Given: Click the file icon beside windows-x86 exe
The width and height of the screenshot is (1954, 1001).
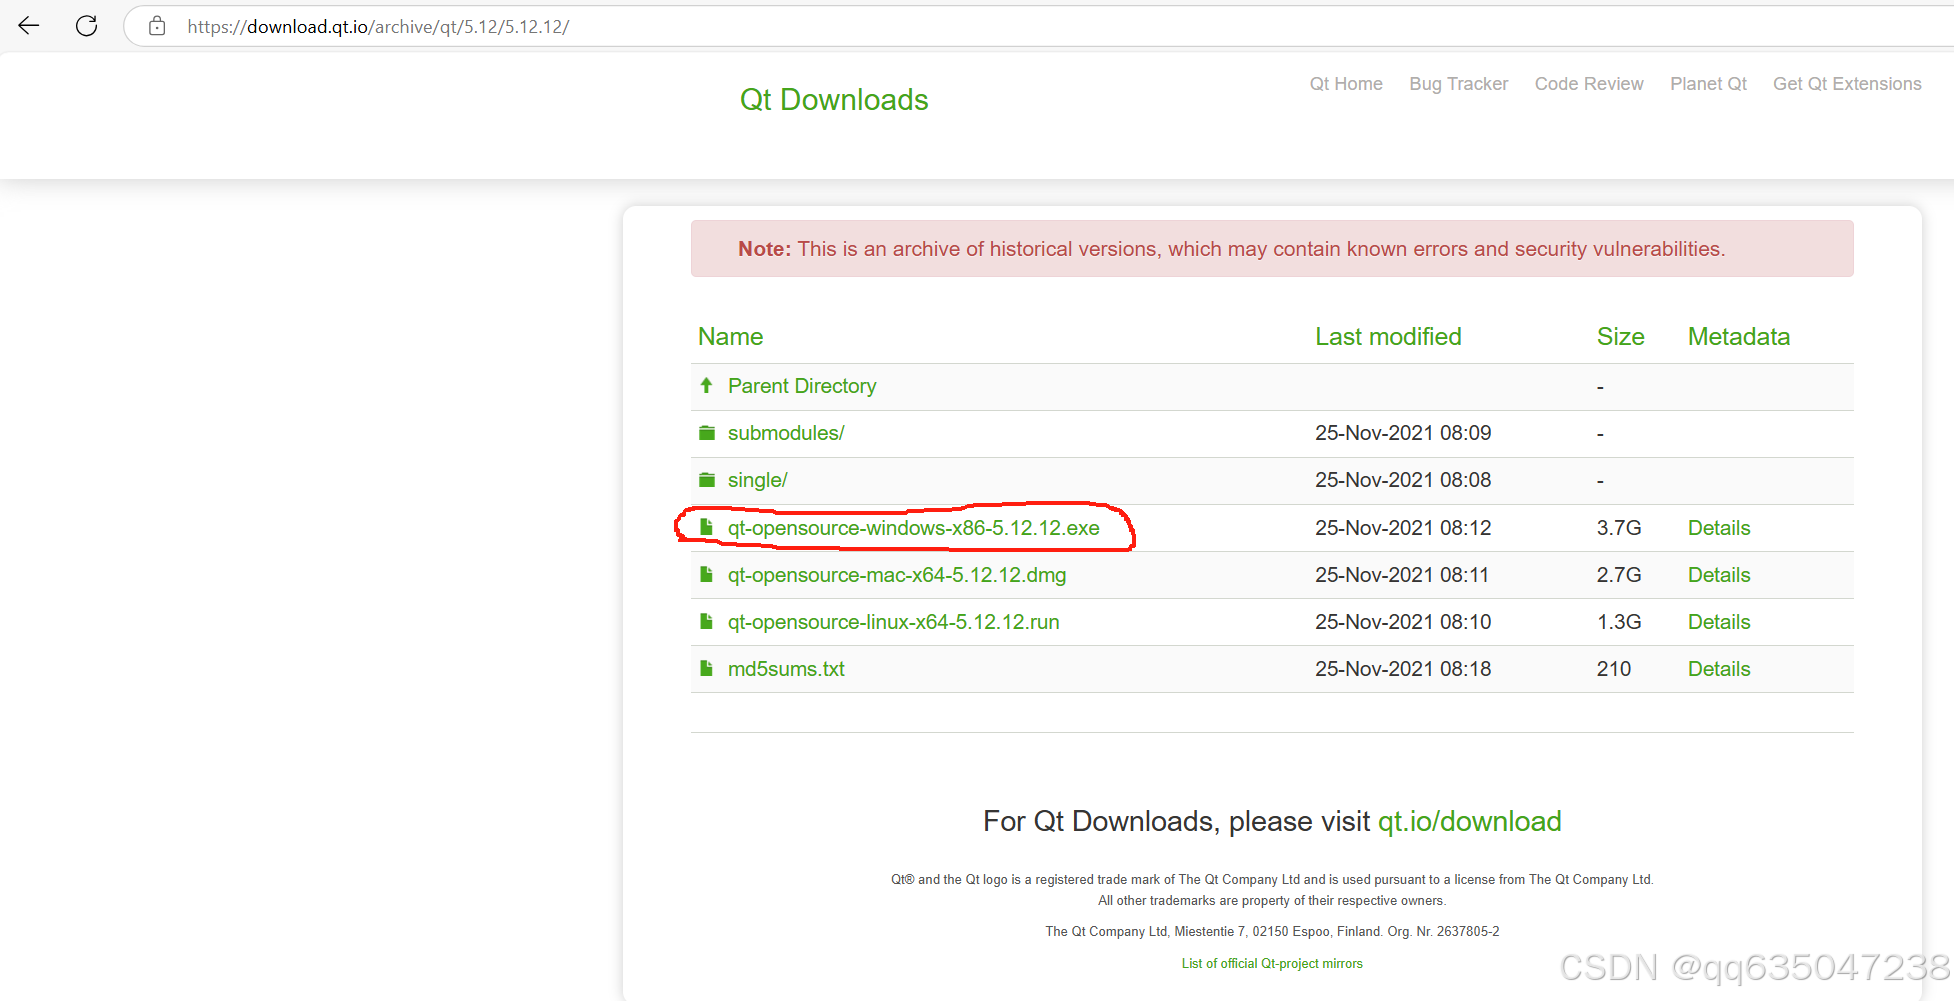Looking at the screenshot, I should pos(706,527).
